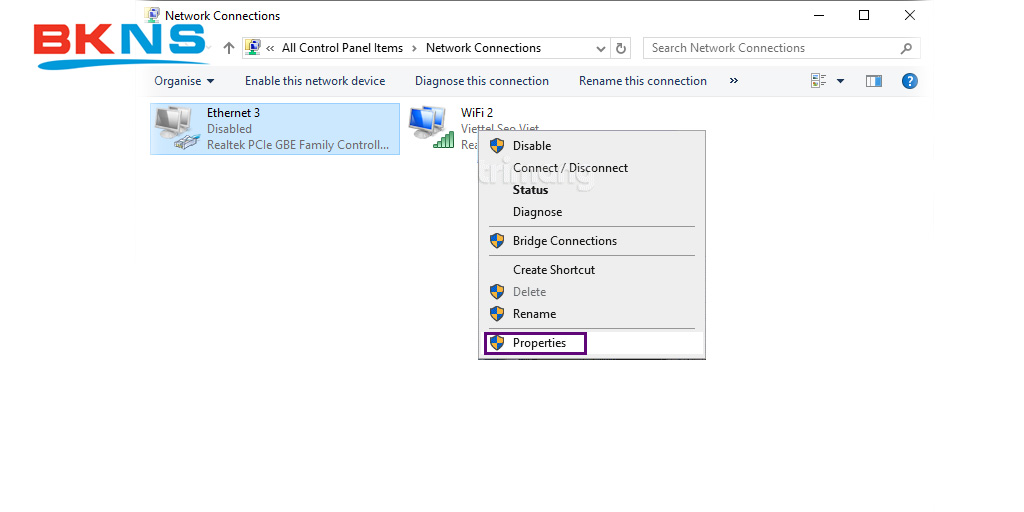Screen dimensions: 1024x512
Task: Click Enable this network device
Action: (314, 81)
